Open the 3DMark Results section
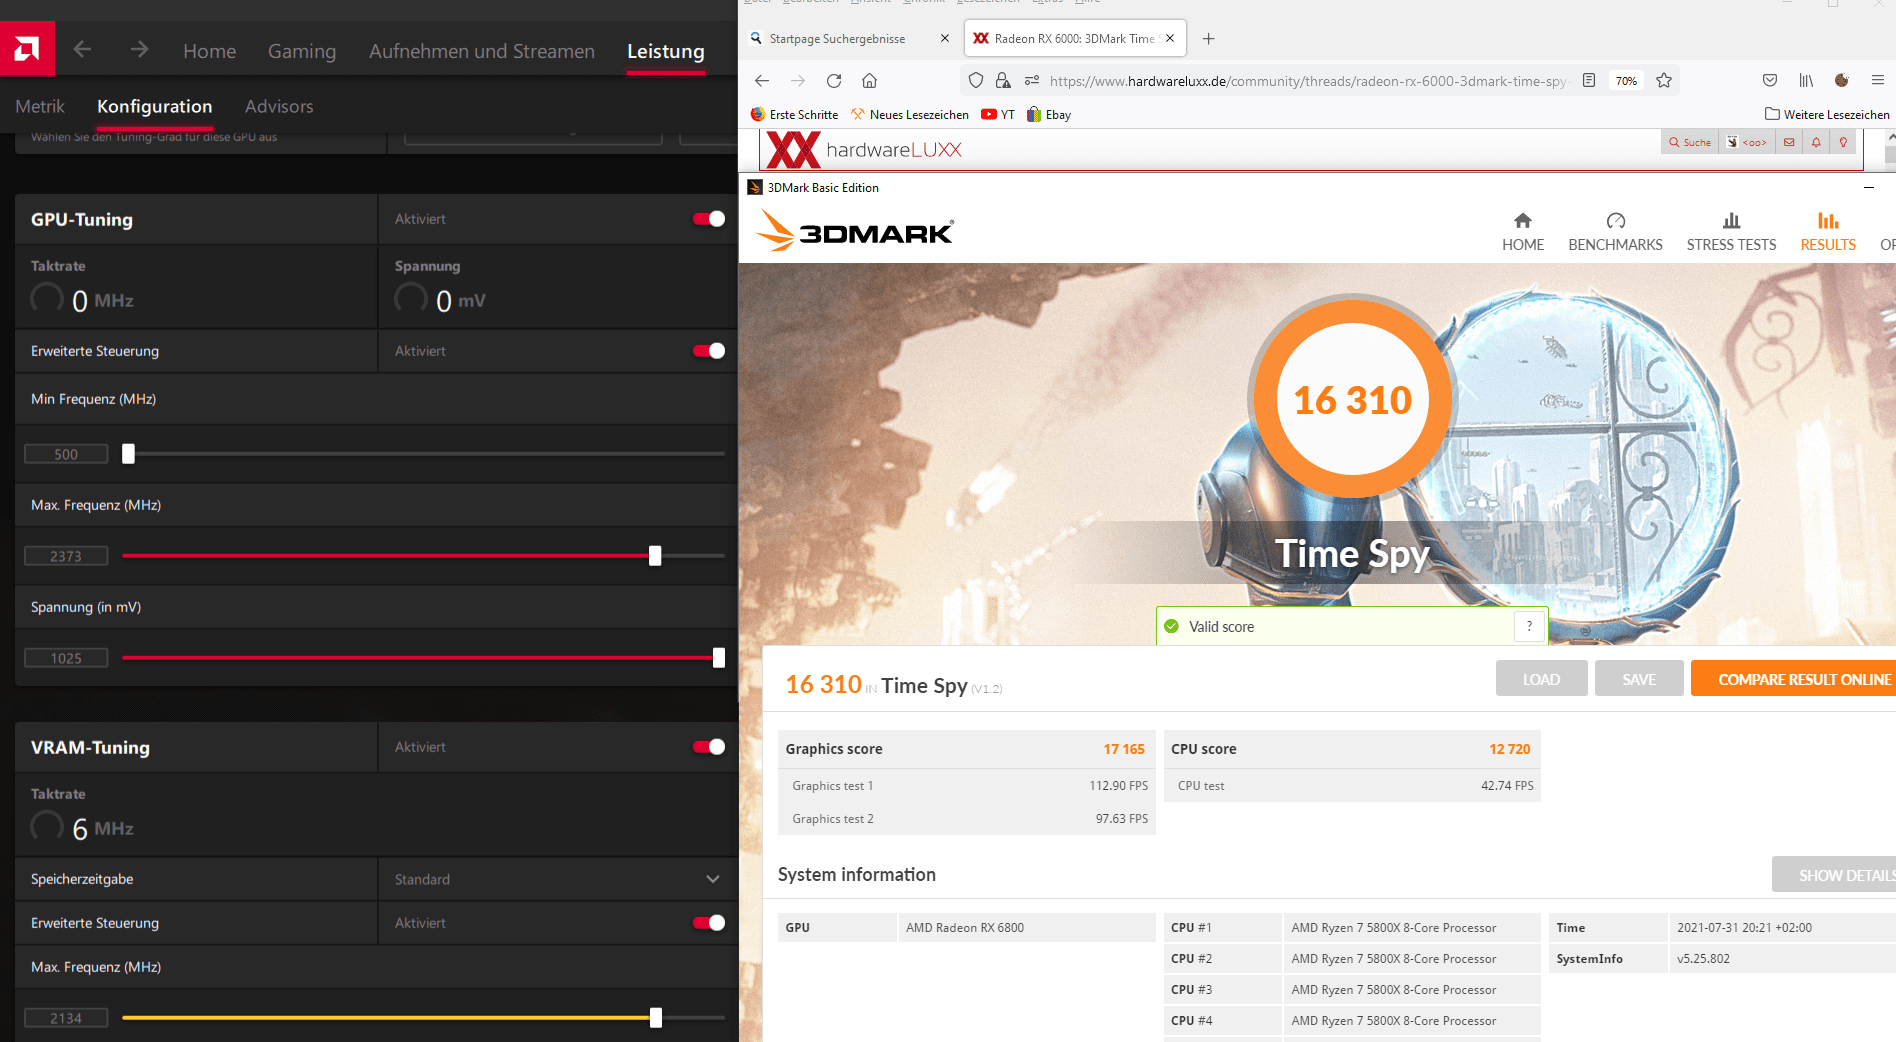Image resolution: width=1896 pixels, height=1042 pixels. (1828, 232)
